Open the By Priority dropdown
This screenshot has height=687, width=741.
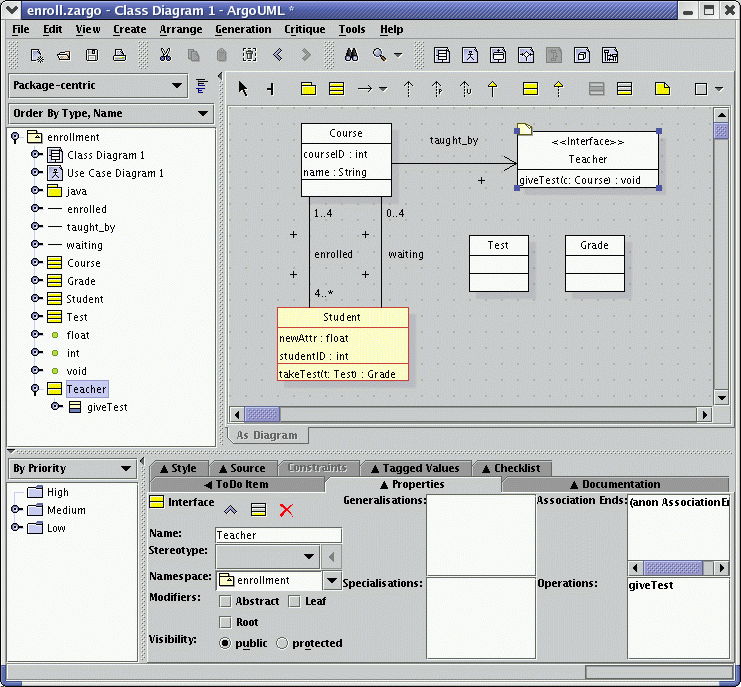72,468
